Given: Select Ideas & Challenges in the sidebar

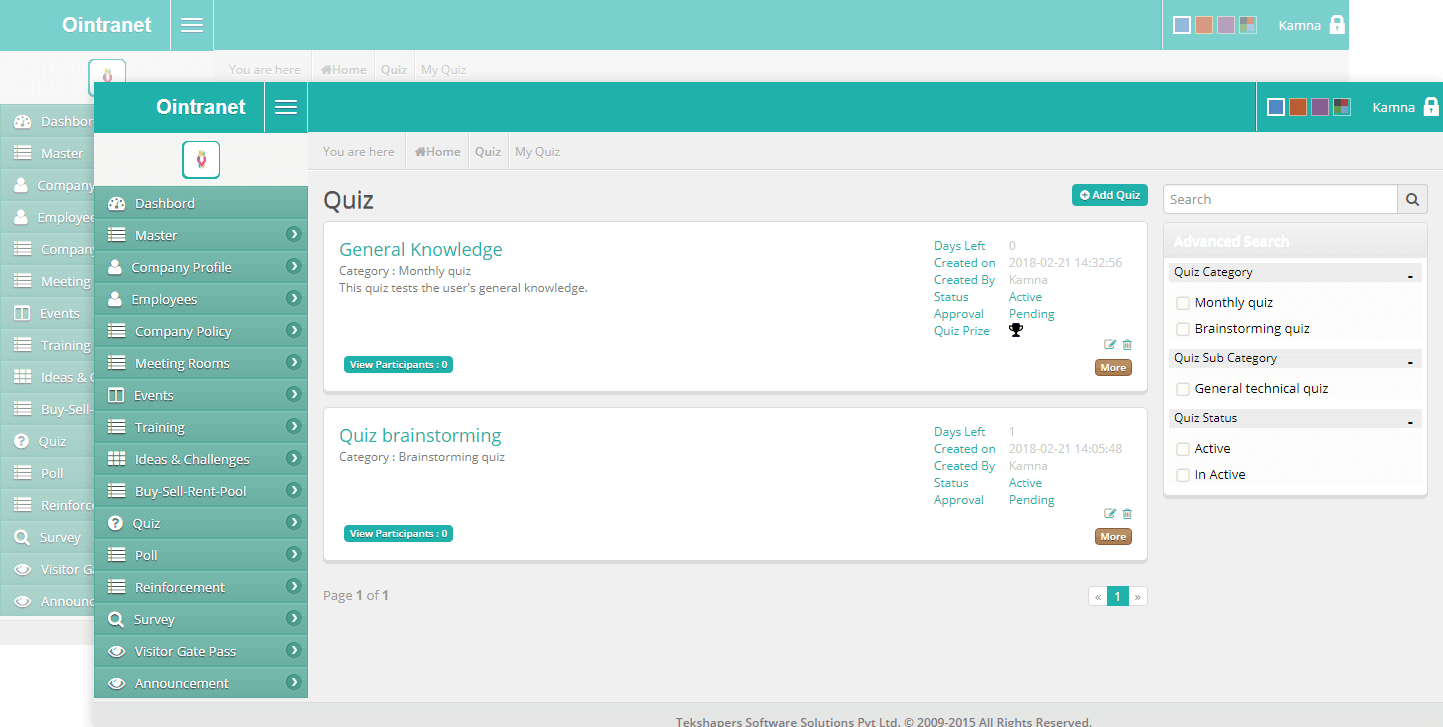Looking at the screenshot, I should [x=192, y=459].
